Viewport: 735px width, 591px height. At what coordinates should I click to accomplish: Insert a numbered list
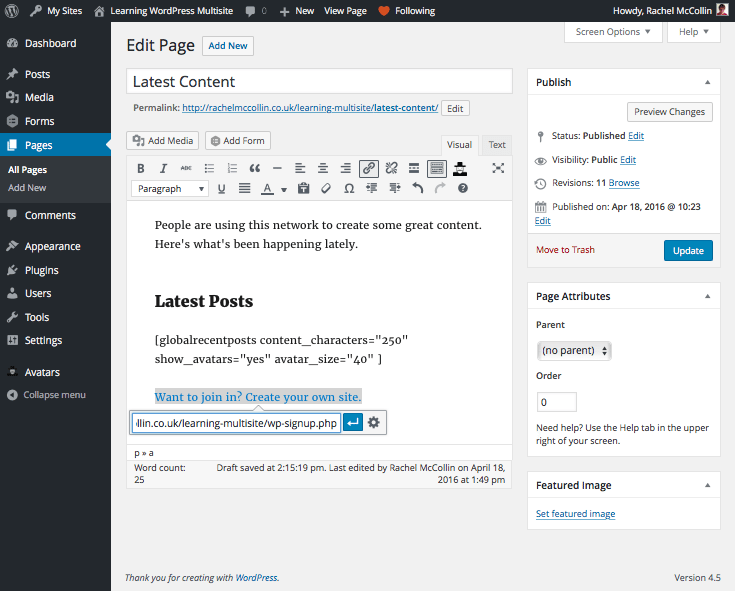pos(232,168)
